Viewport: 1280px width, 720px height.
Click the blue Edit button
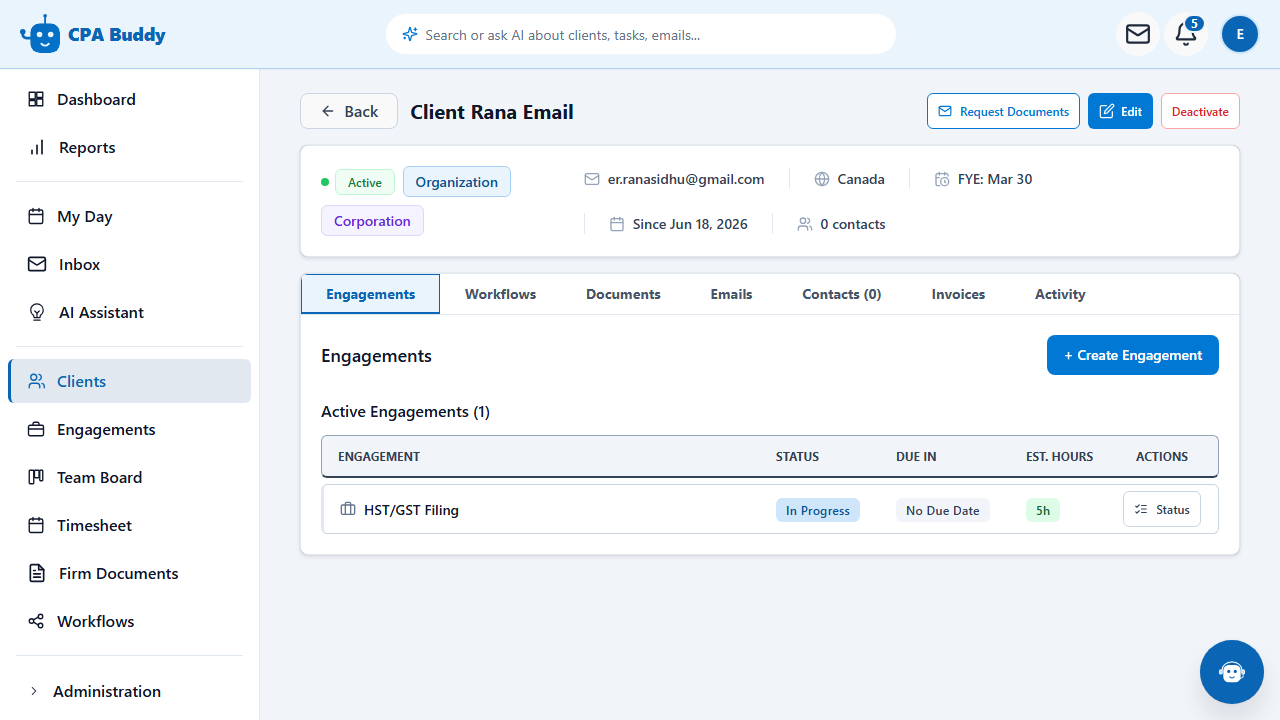1120,111
